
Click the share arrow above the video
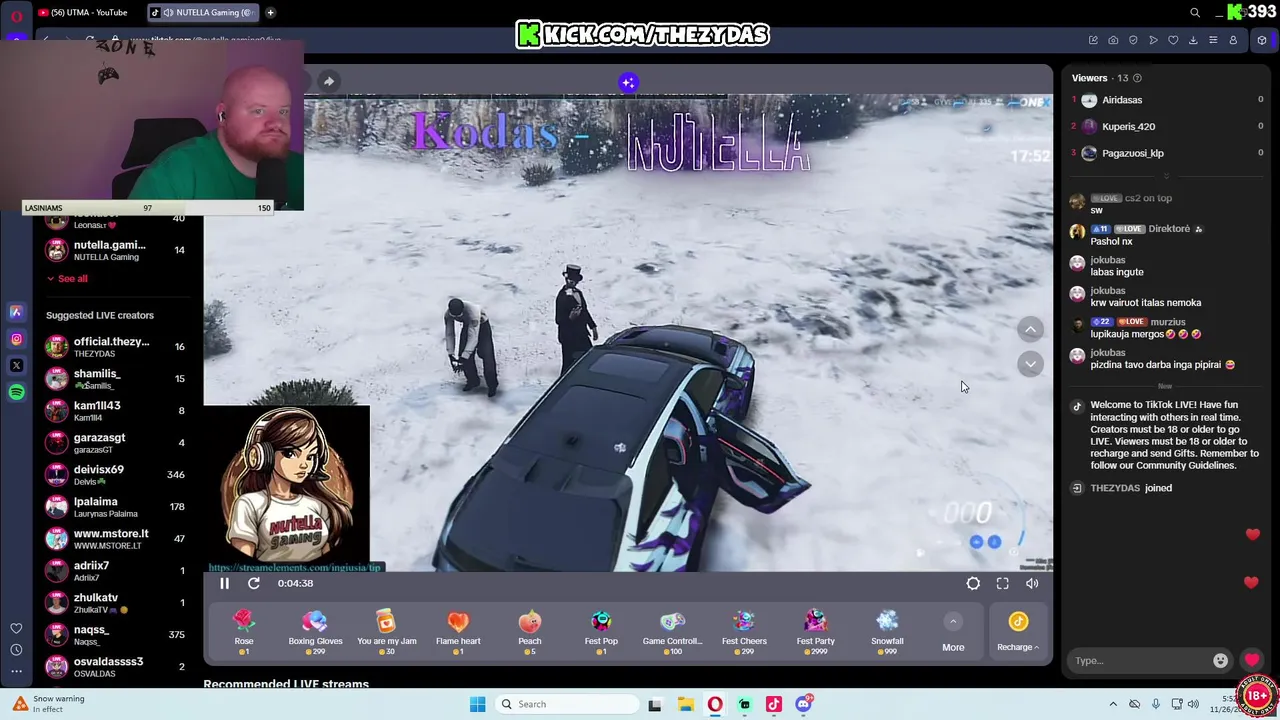(328, 81)
